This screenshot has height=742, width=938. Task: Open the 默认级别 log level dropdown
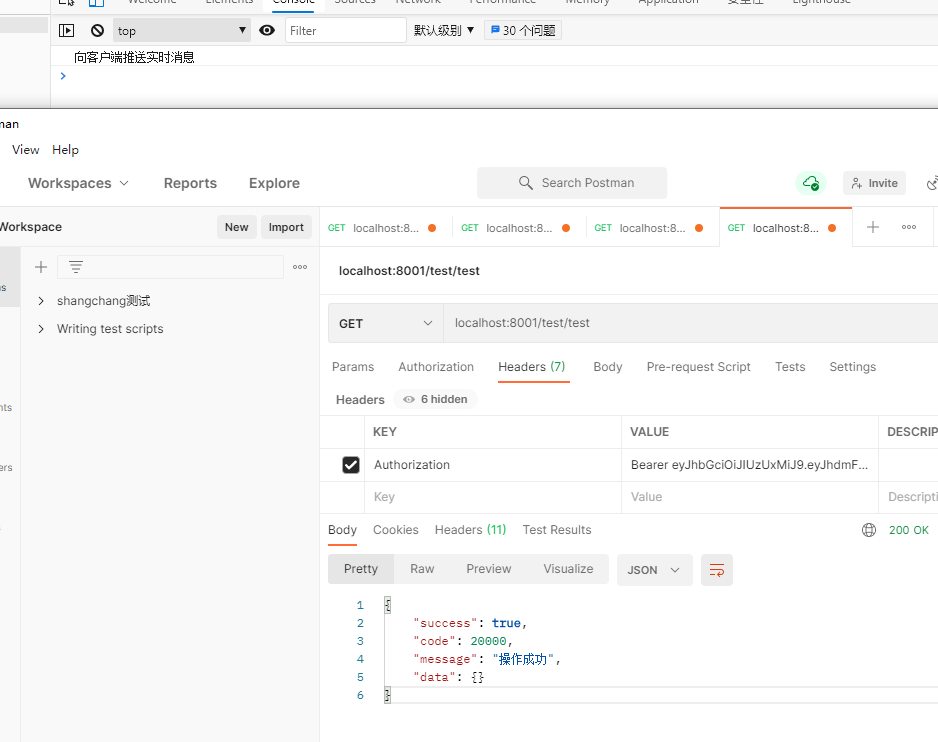[444, 31]
